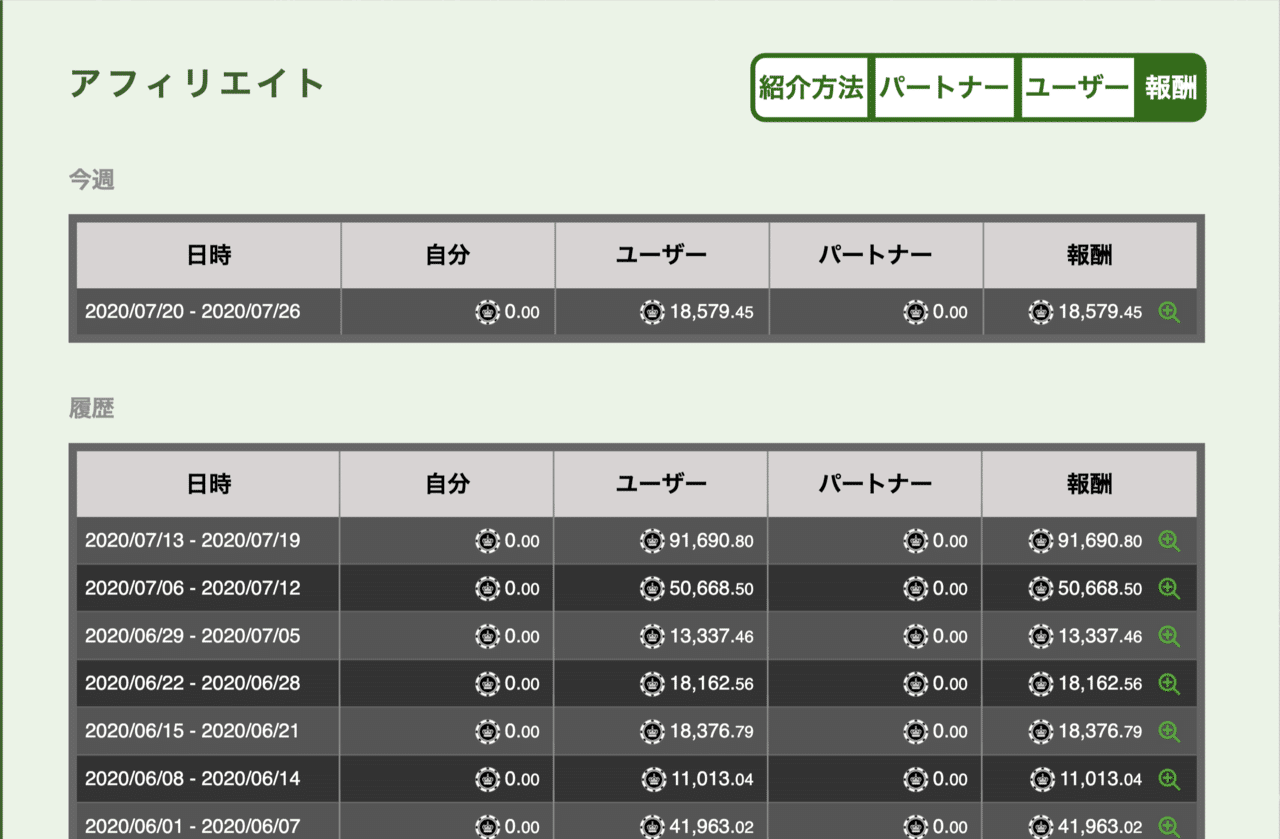
Task: Click chip icon beside user value 11,013.04
Action: coord(652,779)
